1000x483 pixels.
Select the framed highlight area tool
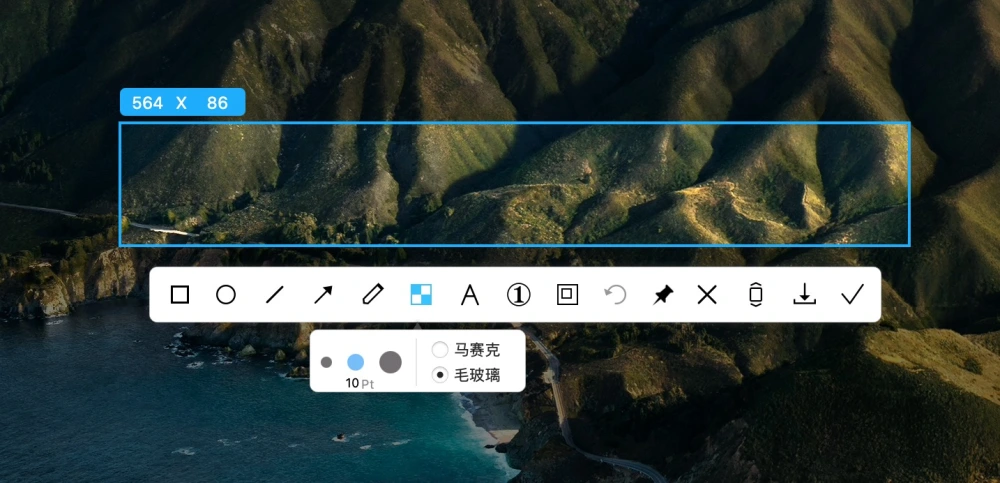pos(568,295)
